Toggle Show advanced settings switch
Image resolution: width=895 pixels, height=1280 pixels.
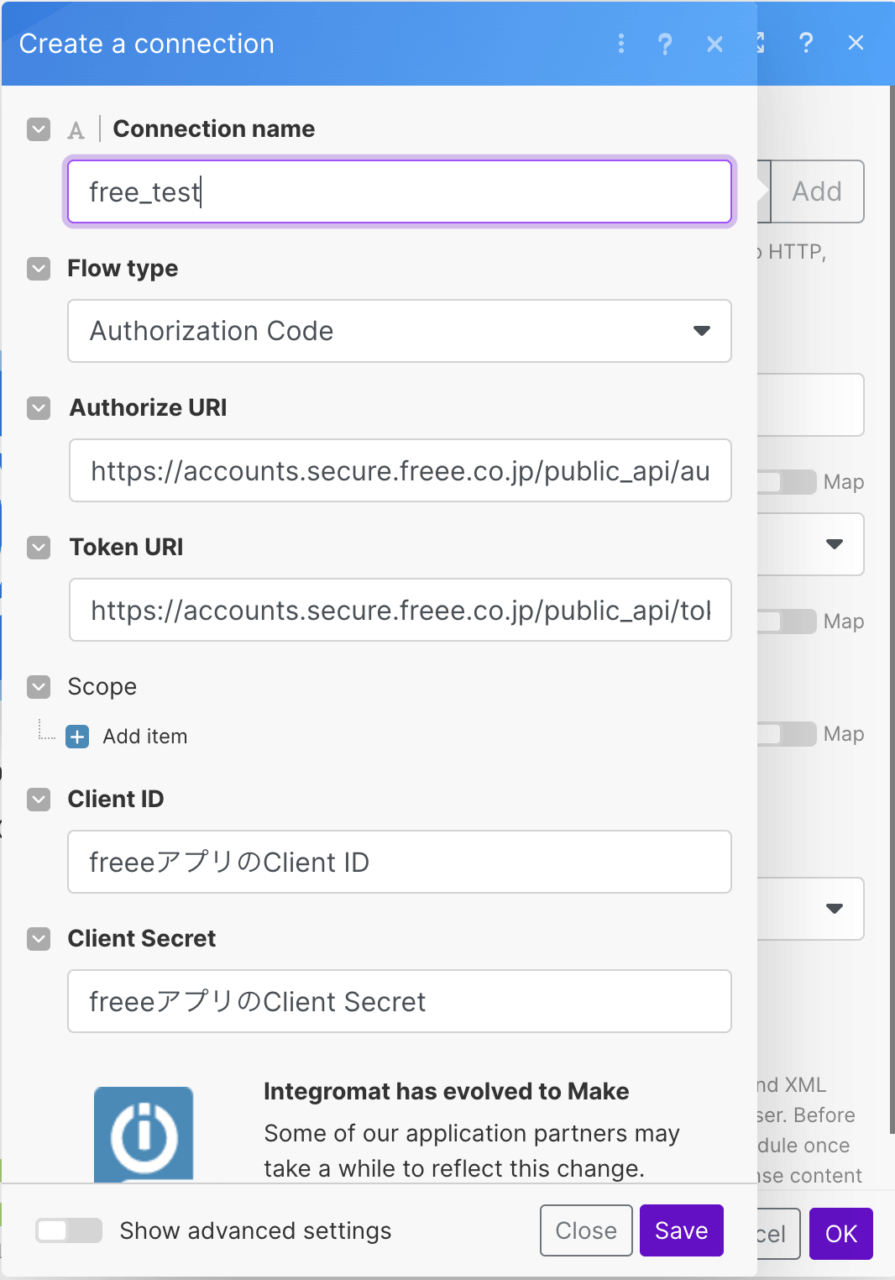(69, 1230)
